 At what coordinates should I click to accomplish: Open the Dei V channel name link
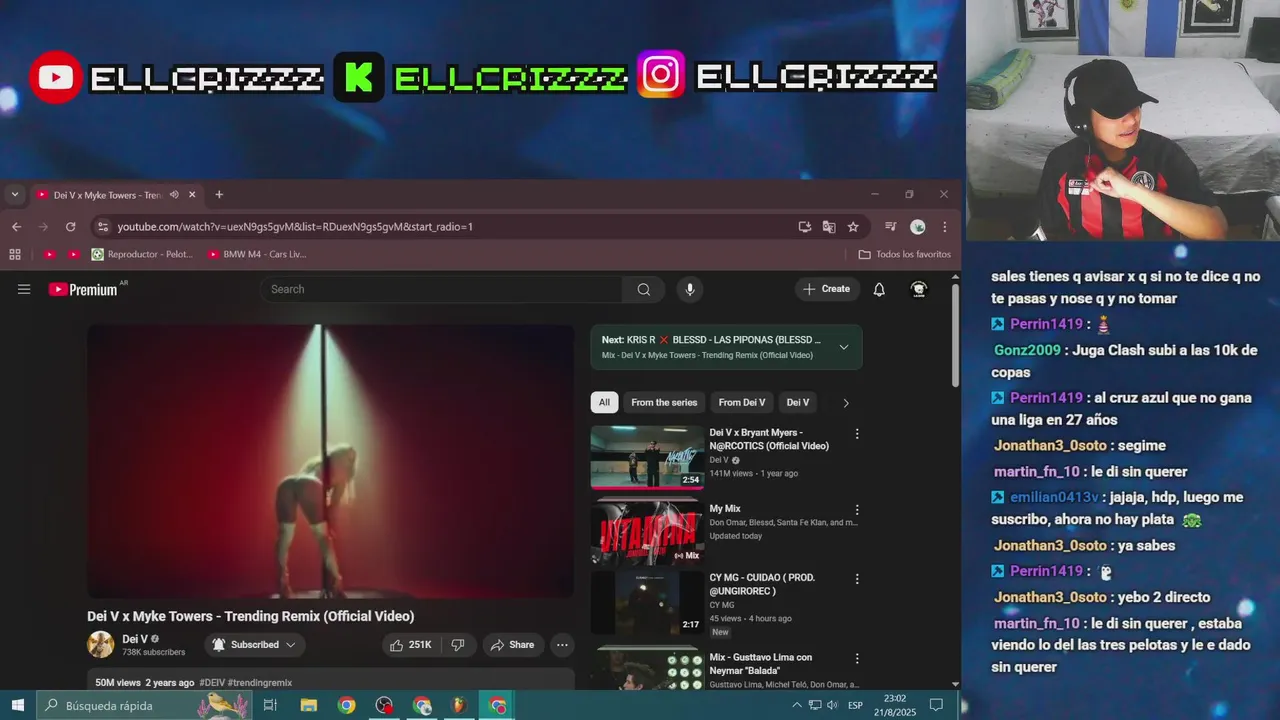coord(135,639)
